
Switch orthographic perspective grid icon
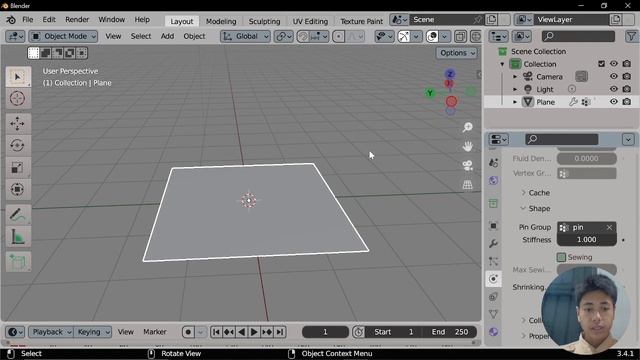(467, 184)
